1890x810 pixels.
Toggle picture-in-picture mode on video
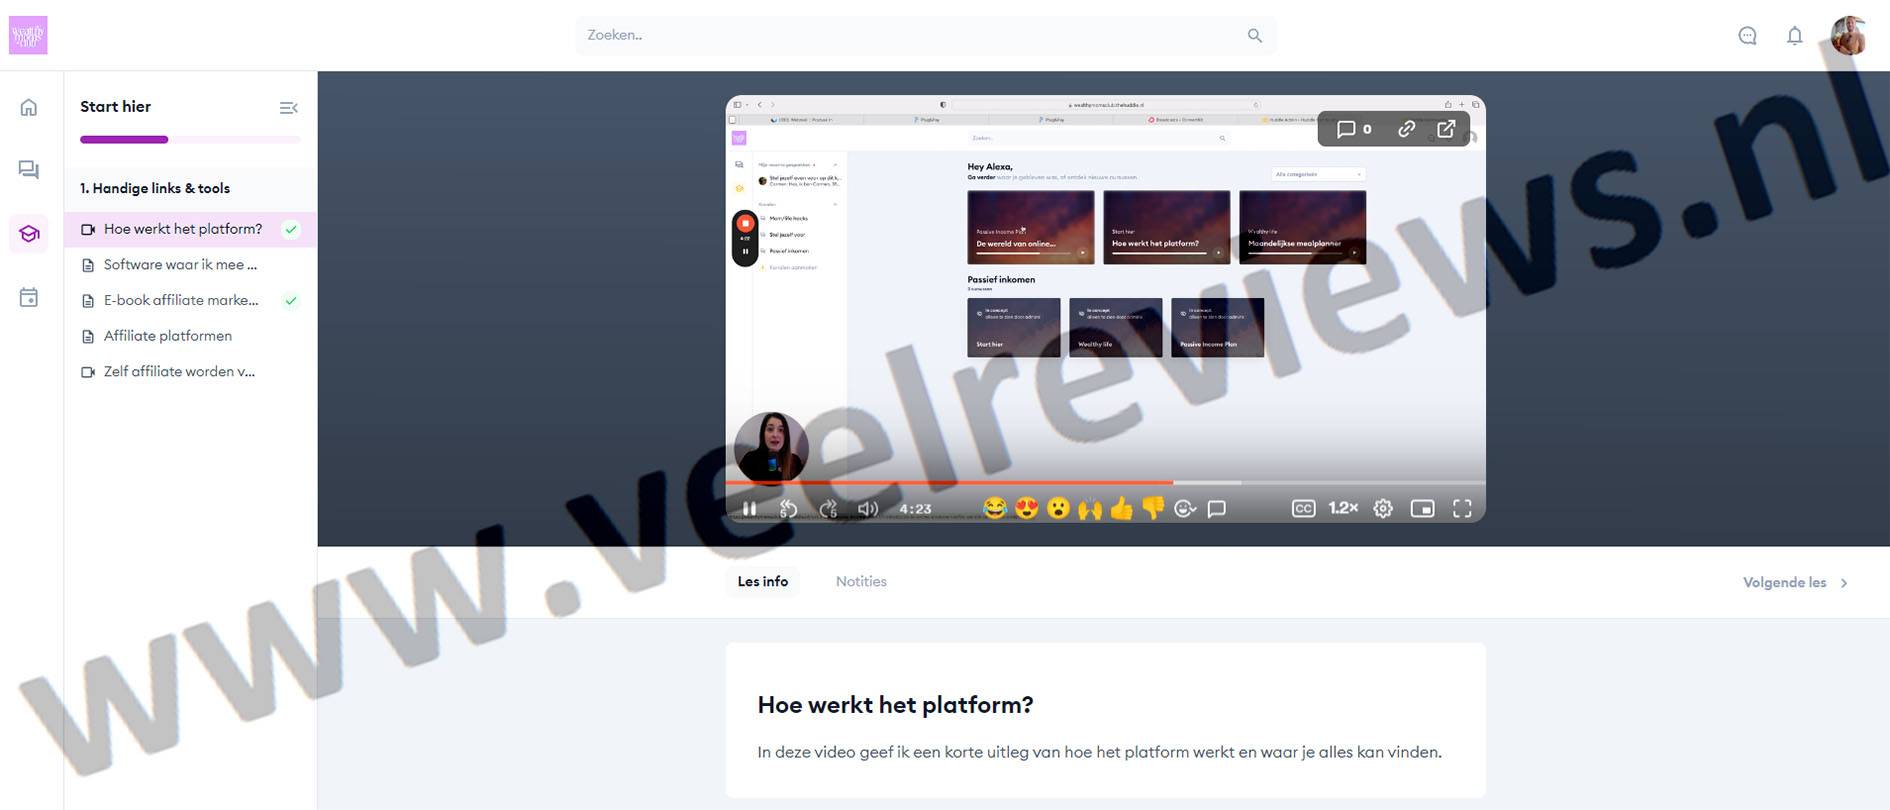[x=1422, y=508]
